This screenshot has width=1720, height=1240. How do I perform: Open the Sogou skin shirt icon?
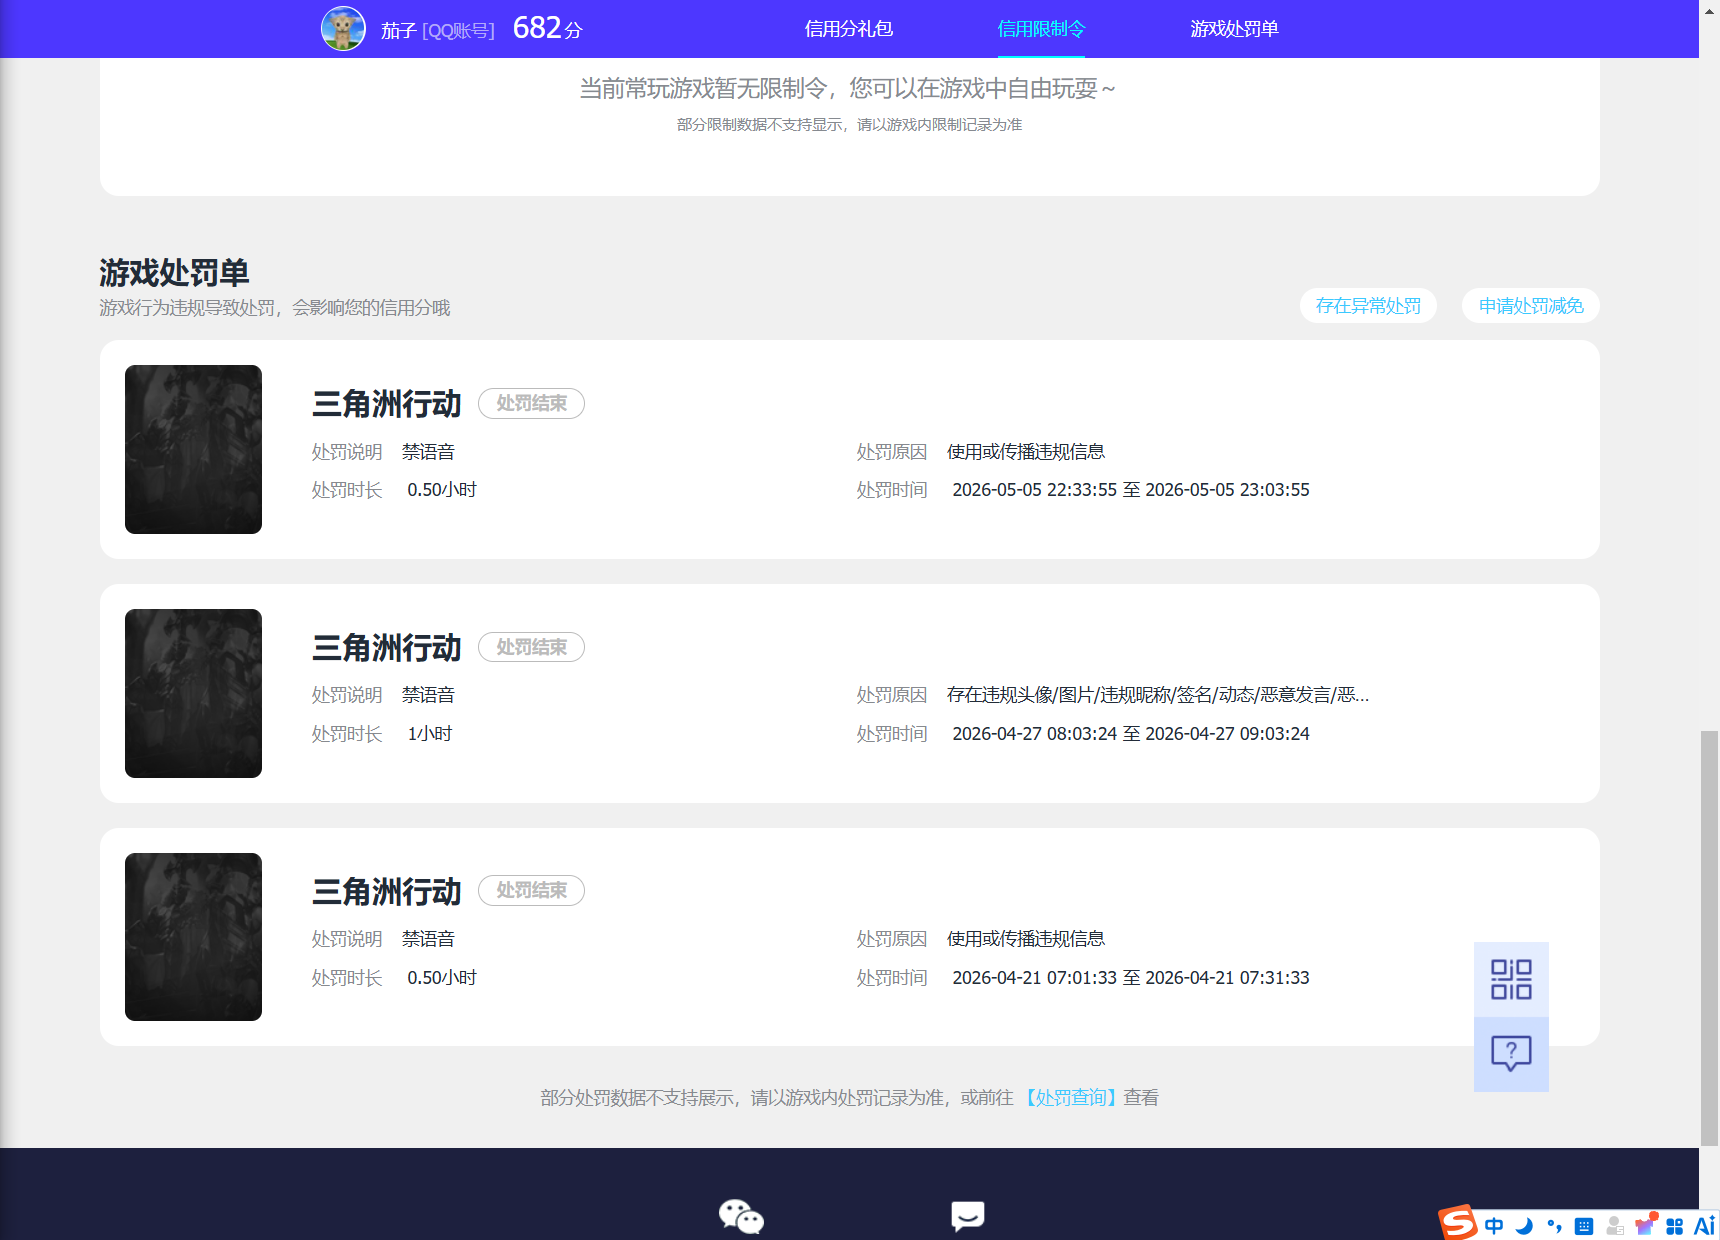click(x=1645, y=1225)
